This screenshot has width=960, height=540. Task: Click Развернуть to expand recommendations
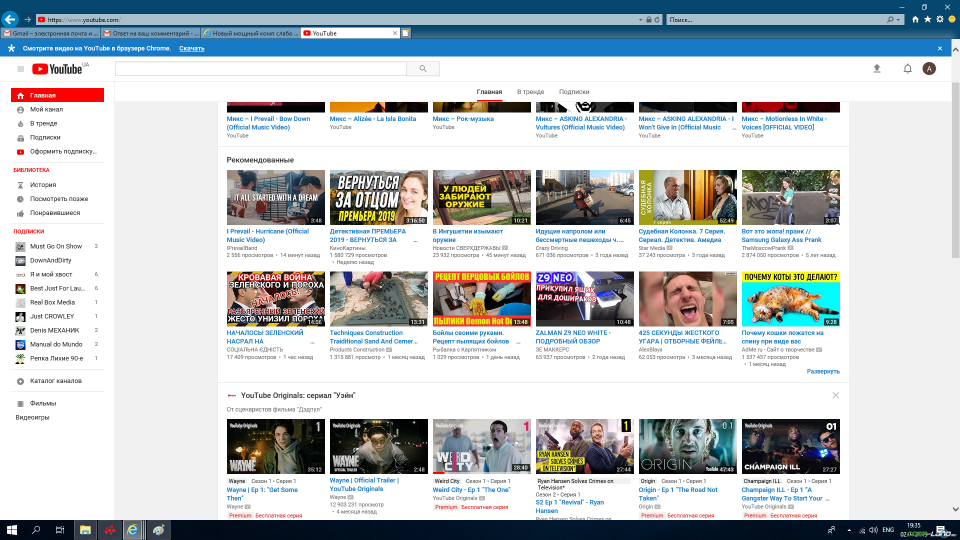tap(823, 372)
